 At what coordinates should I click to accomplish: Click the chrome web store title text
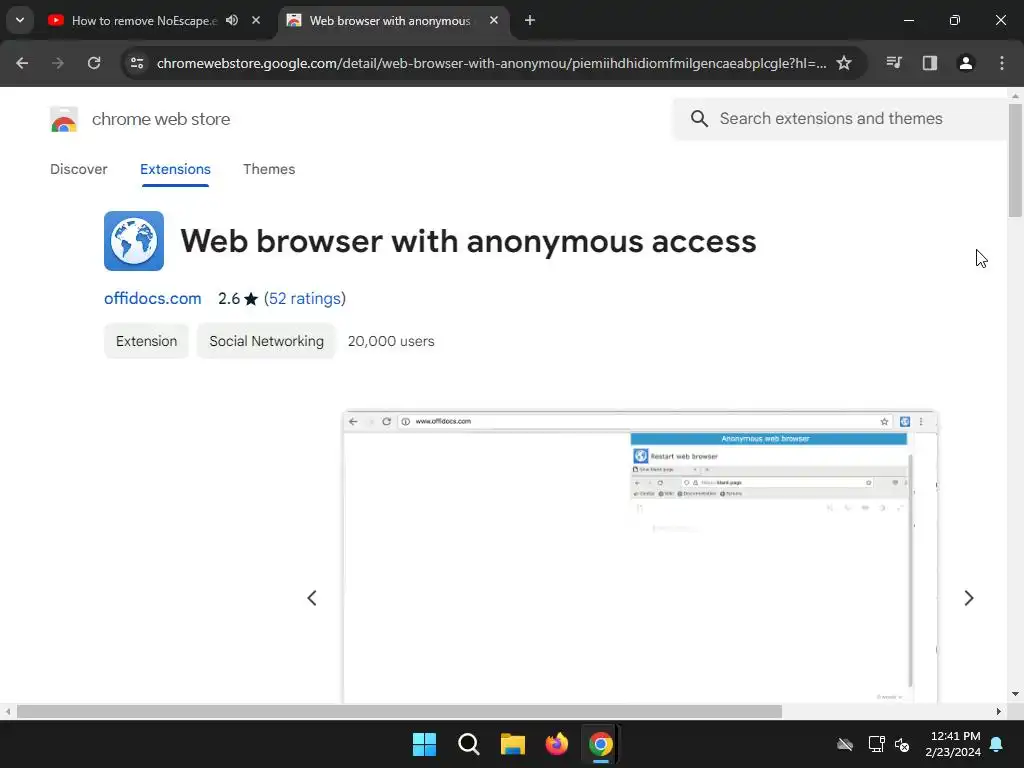pos(161,119)
